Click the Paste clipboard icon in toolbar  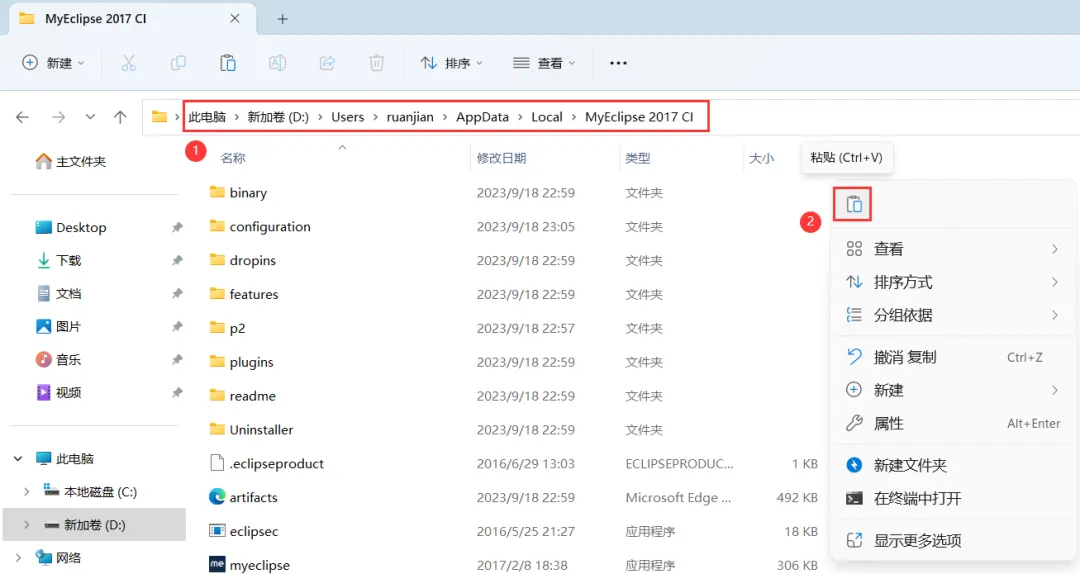pos(228,63)
